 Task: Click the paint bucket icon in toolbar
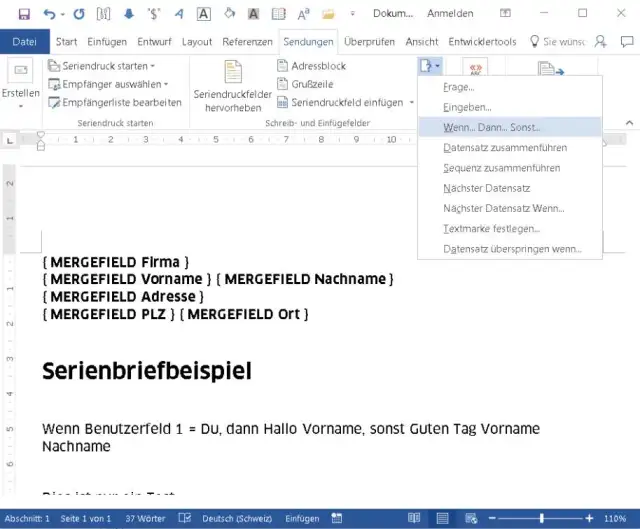[229, 13]
